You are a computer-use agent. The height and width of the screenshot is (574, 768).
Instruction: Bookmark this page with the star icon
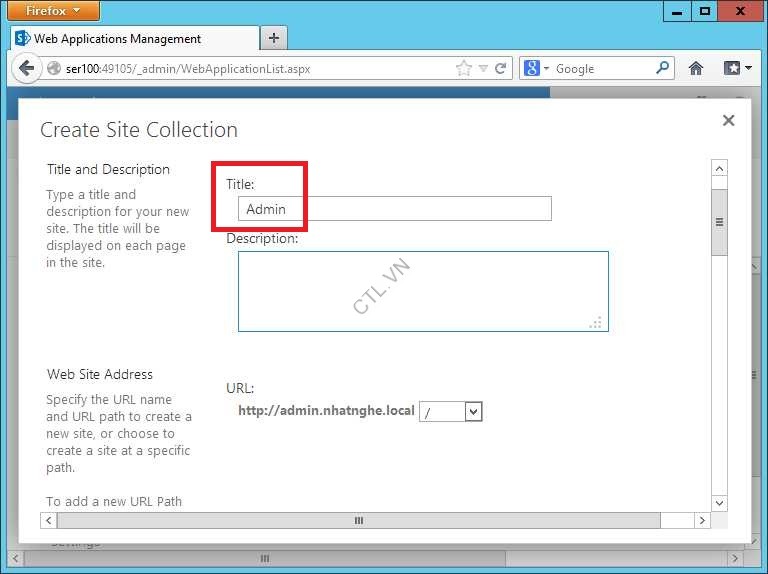[x=463, y=69]
